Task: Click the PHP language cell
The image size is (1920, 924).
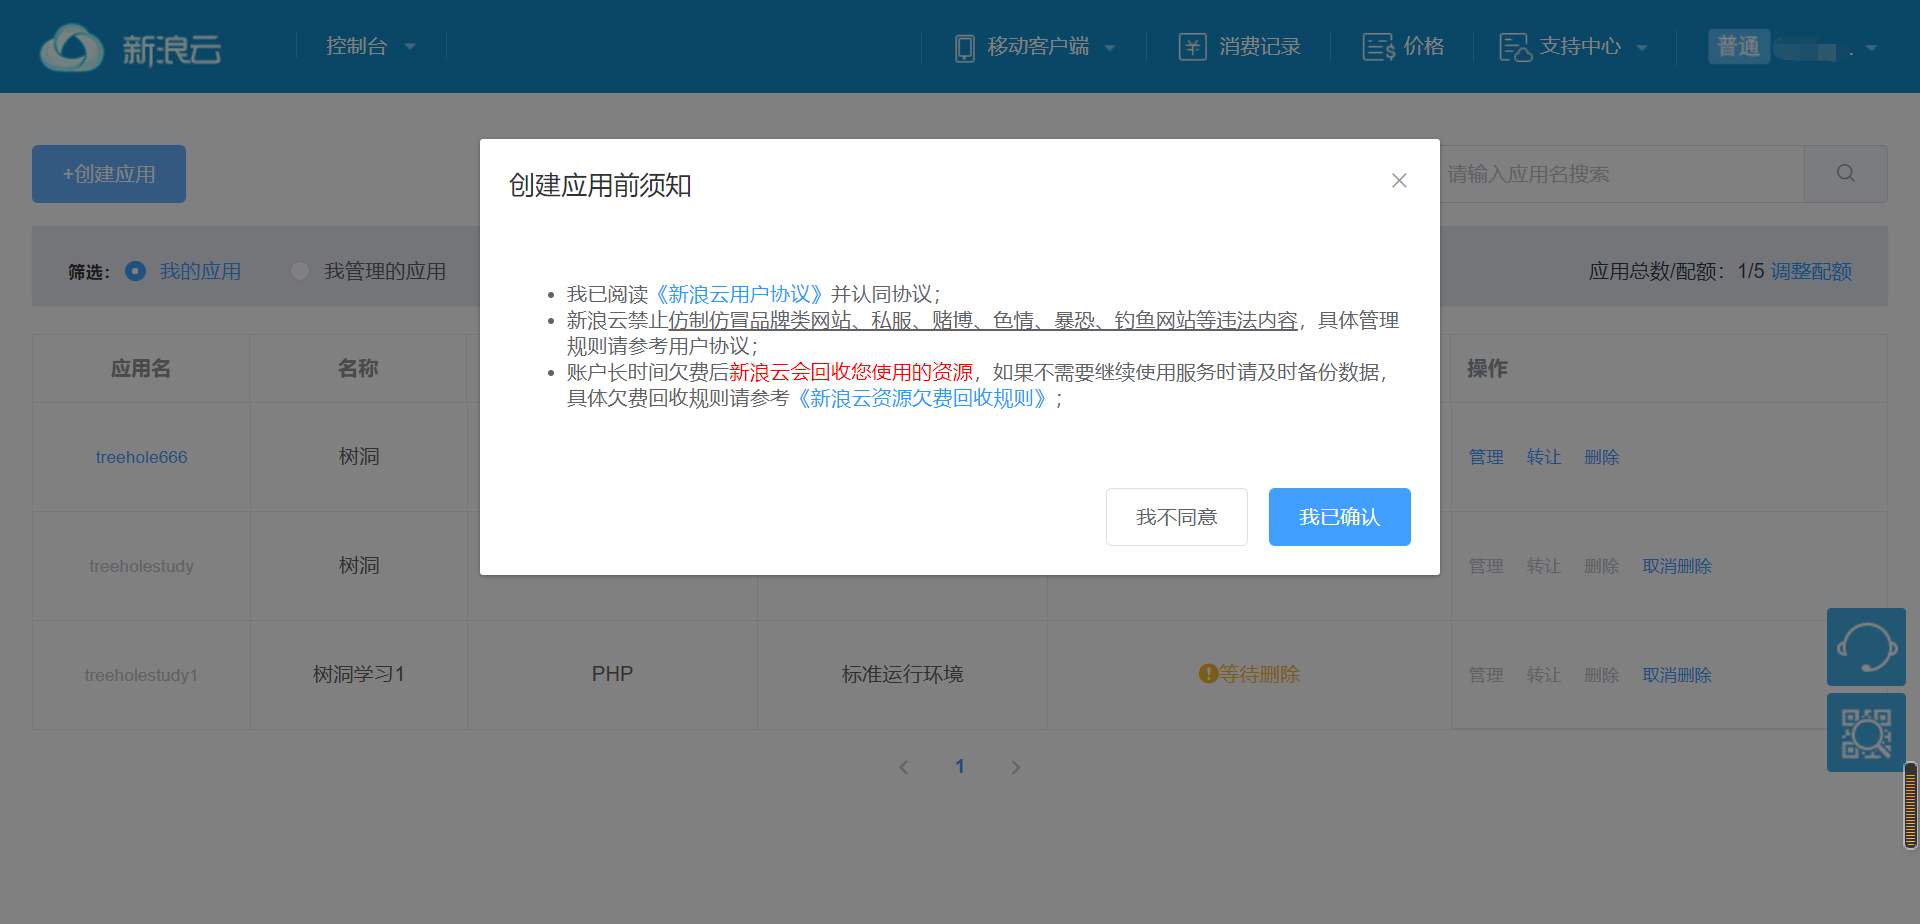Action: pos(612,674)
